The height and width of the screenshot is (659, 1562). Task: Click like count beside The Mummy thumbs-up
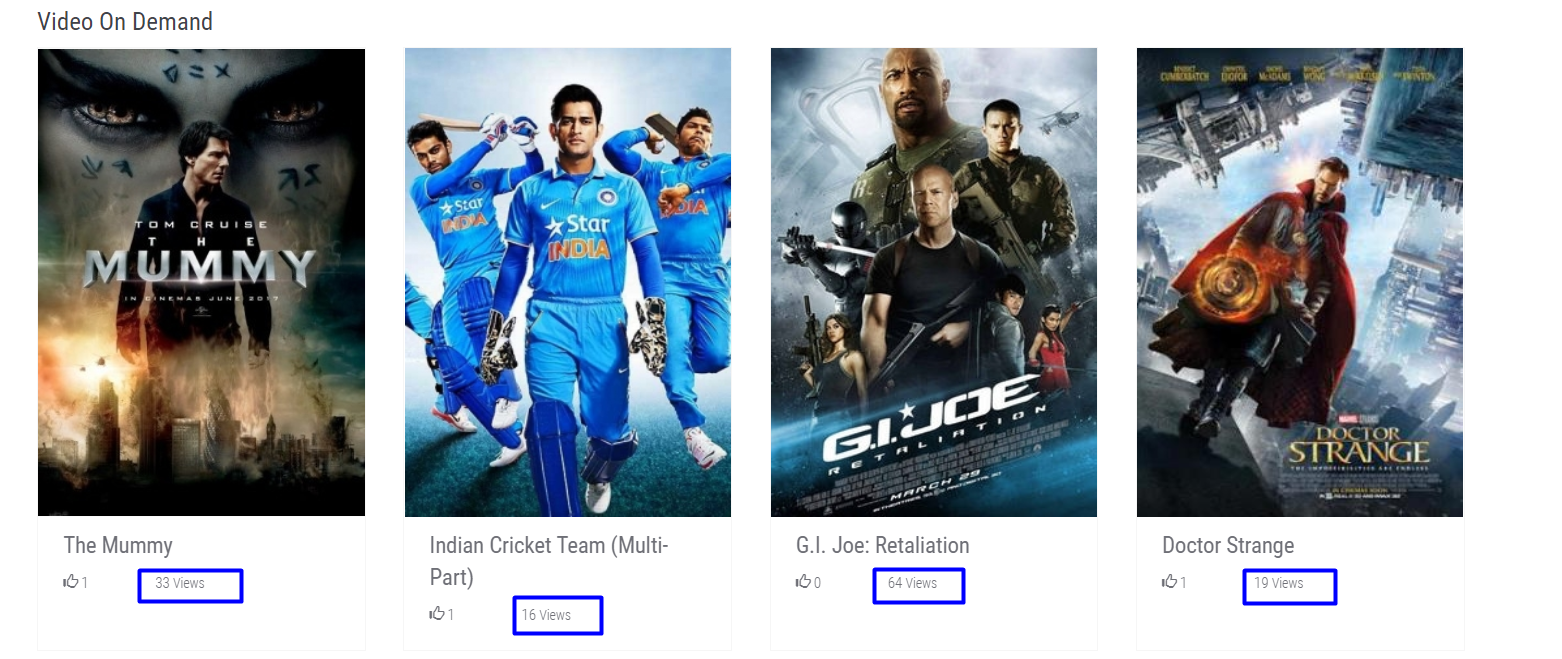pos(85,582)
